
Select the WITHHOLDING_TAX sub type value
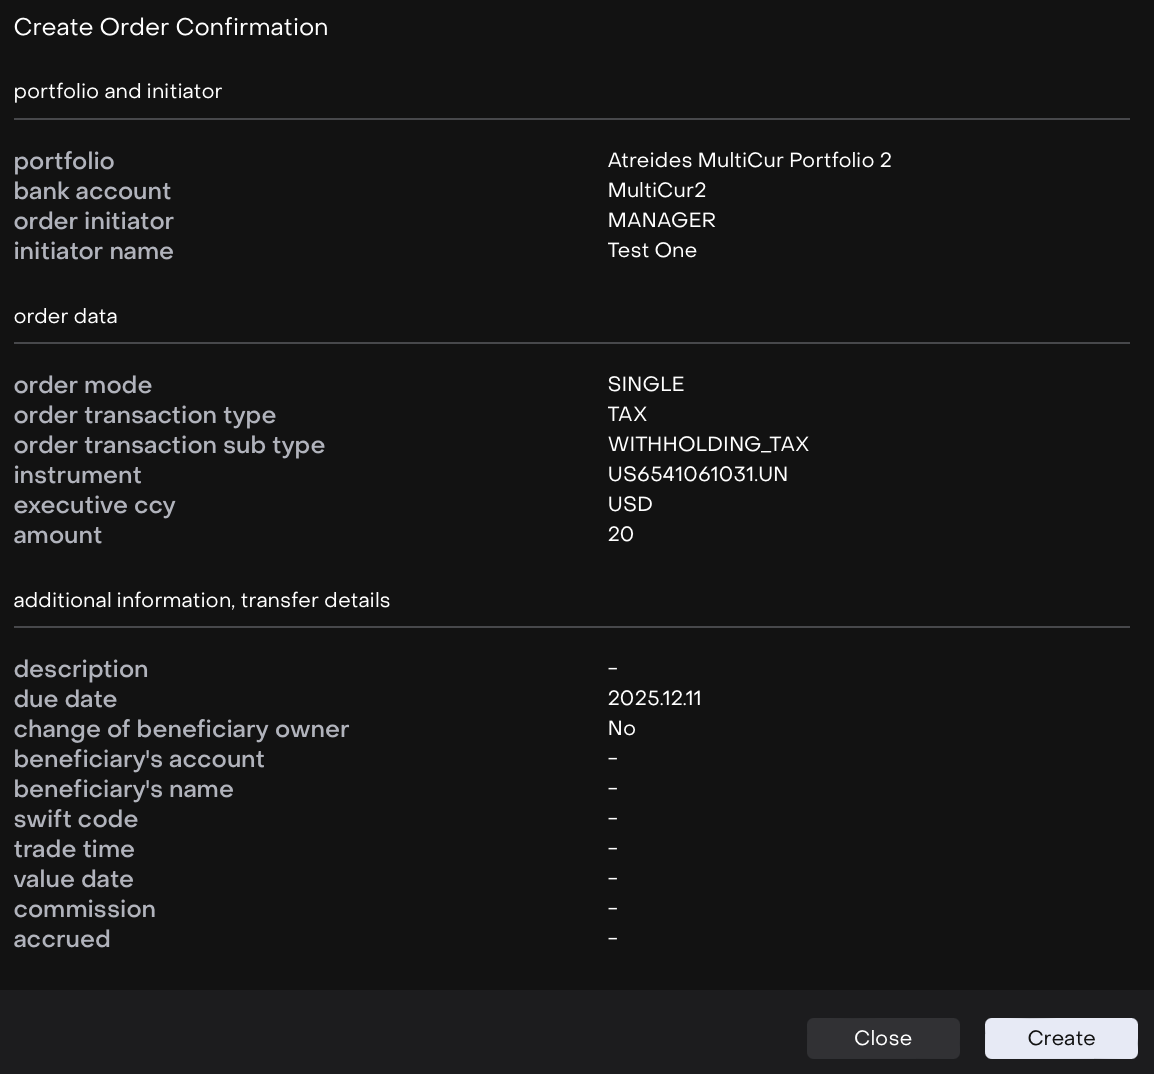(x=708, y=444)
